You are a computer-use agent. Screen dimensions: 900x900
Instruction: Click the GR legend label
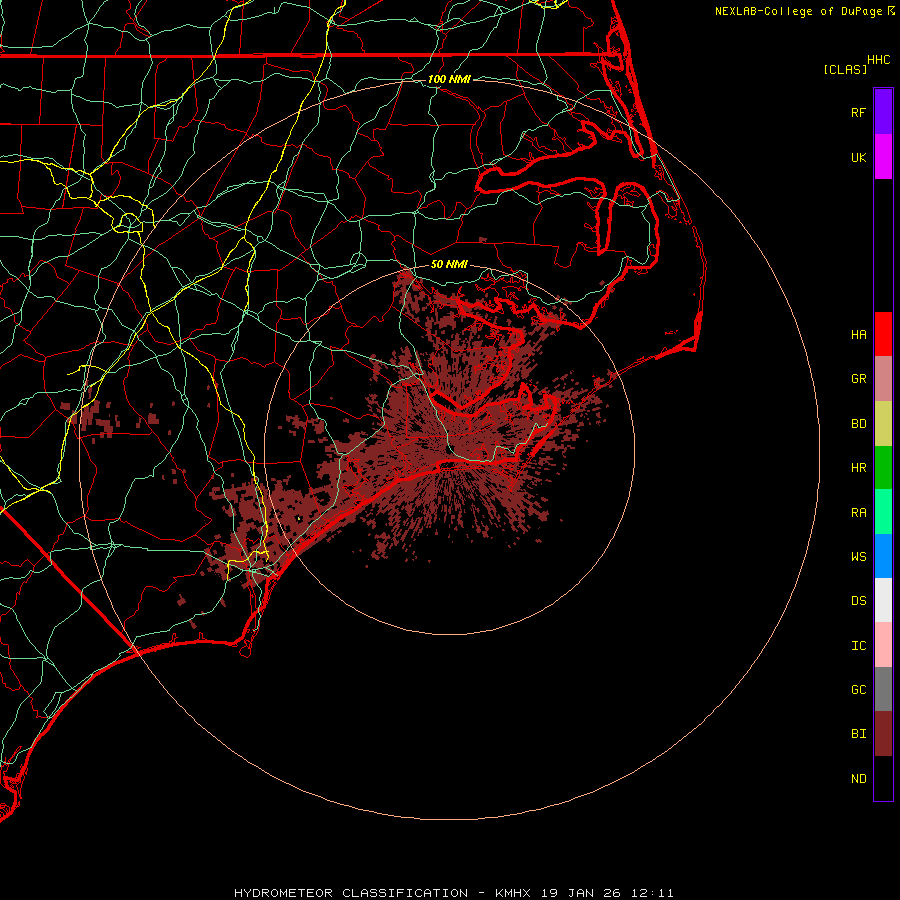(859, 379)
